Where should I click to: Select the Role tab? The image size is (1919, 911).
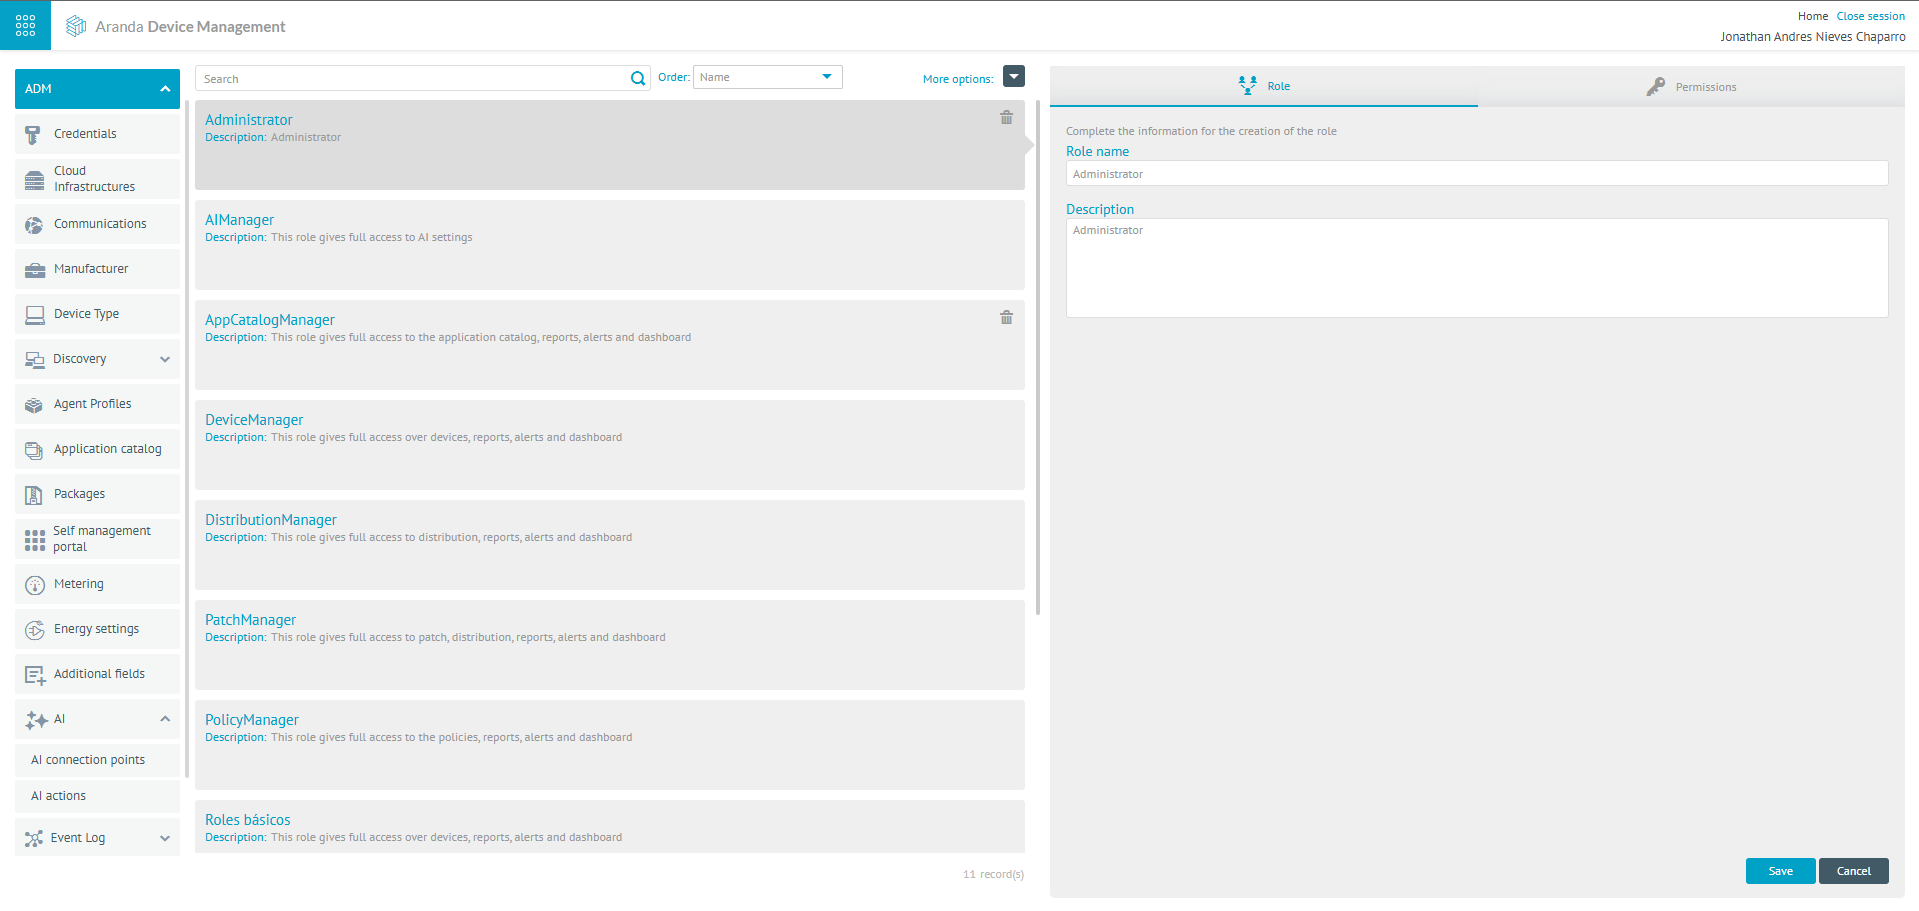(x=1264, y=87)
